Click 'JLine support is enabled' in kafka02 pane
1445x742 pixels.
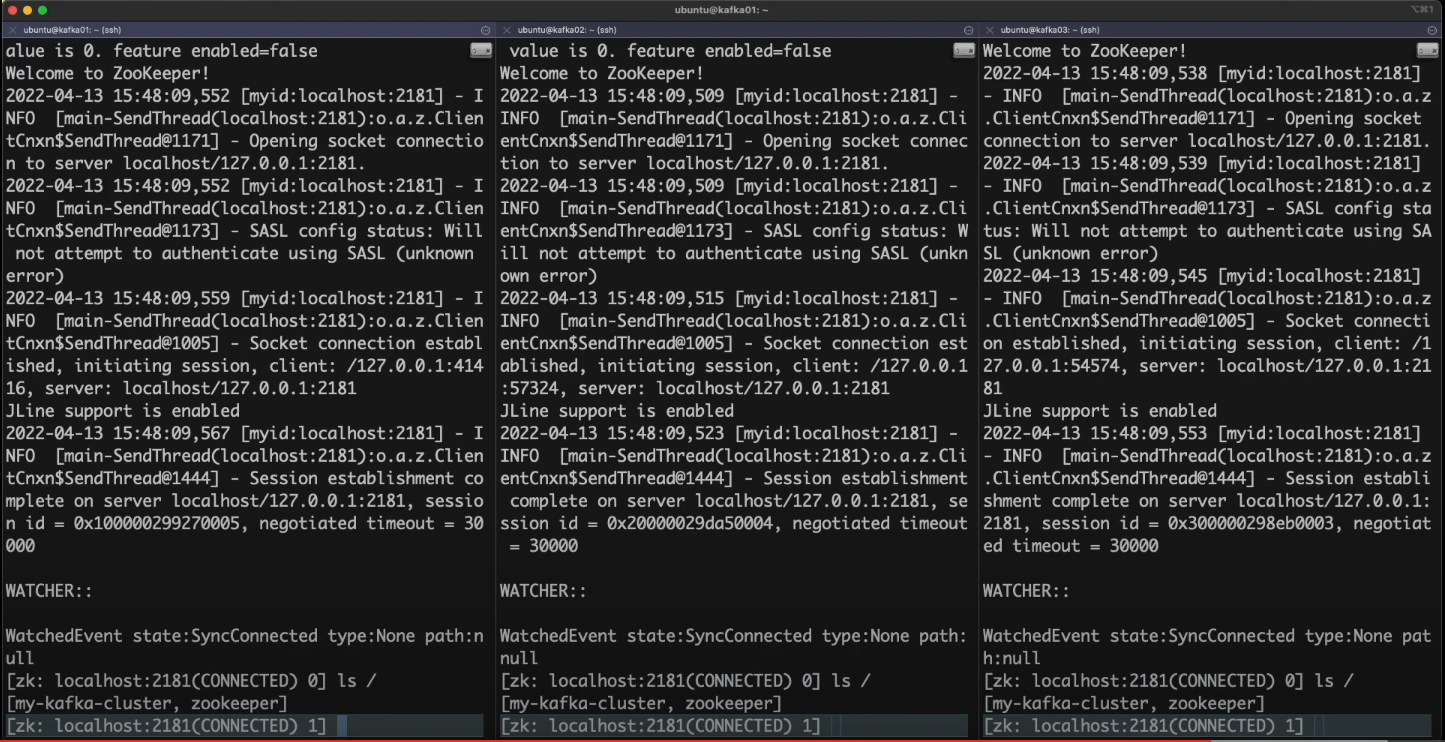pos(617,411)
